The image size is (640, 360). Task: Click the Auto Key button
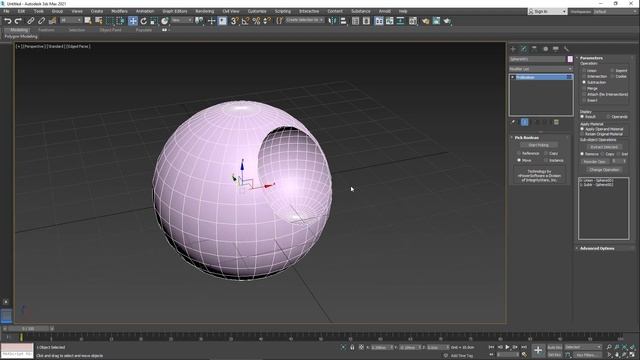tap(554, 347)
